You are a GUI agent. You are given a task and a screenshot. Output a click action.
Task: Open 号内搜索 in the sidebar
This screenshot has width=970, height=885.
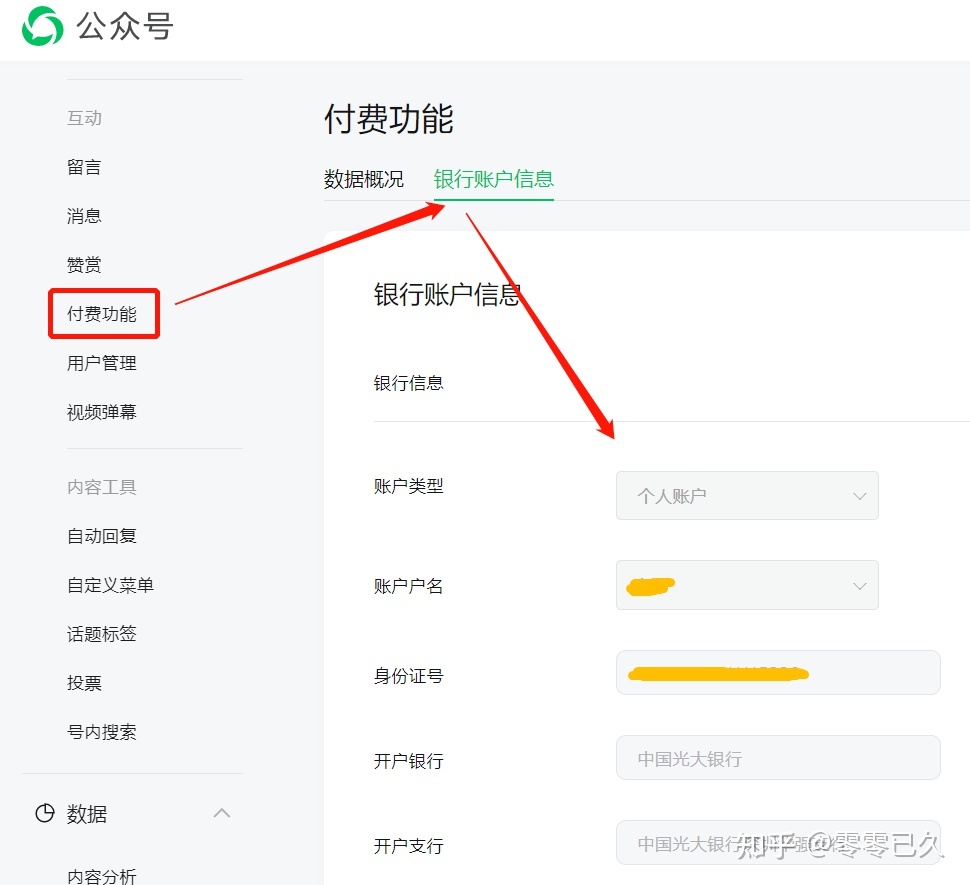[102, 732]
